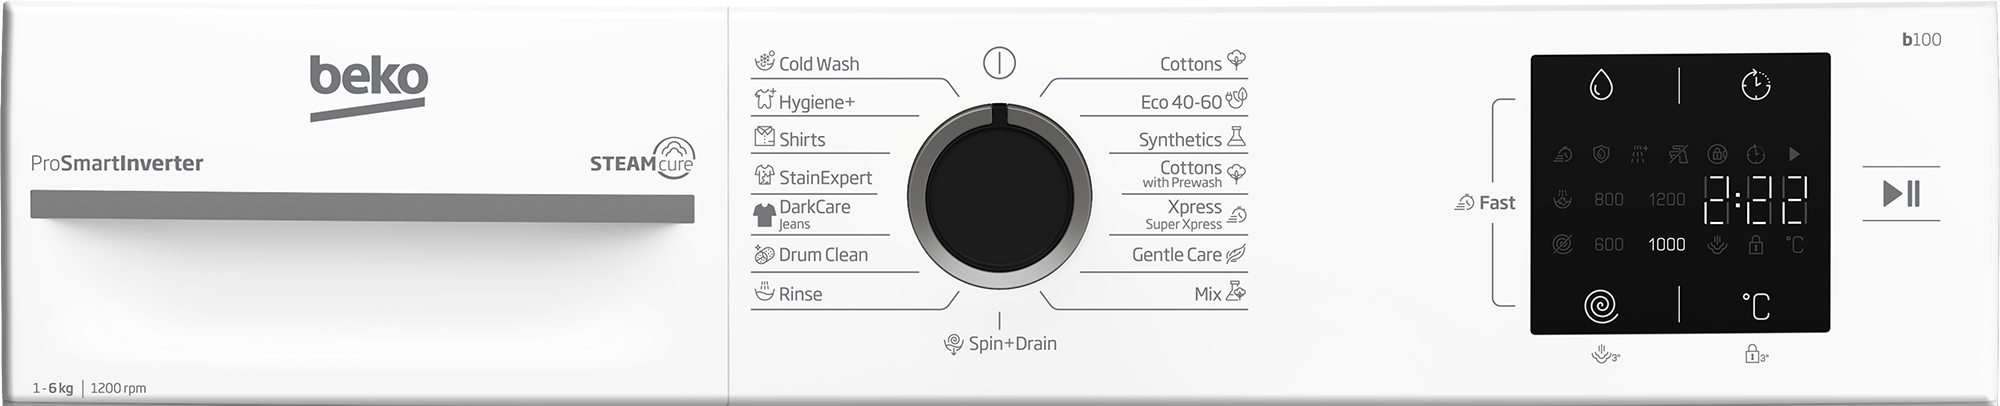Select the Cold Wash programme

pos(807,63)
